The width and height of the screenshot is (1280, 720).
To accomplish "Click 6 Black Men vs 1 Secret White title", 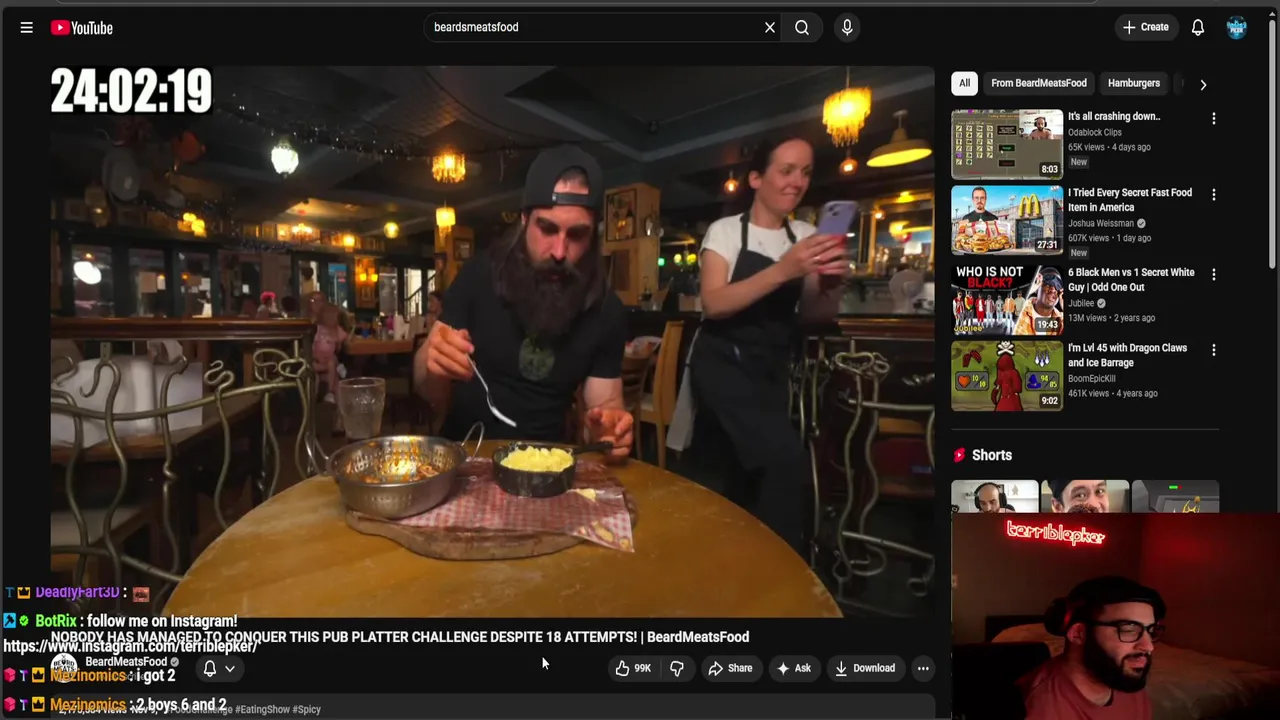I will coord(1131,279).
